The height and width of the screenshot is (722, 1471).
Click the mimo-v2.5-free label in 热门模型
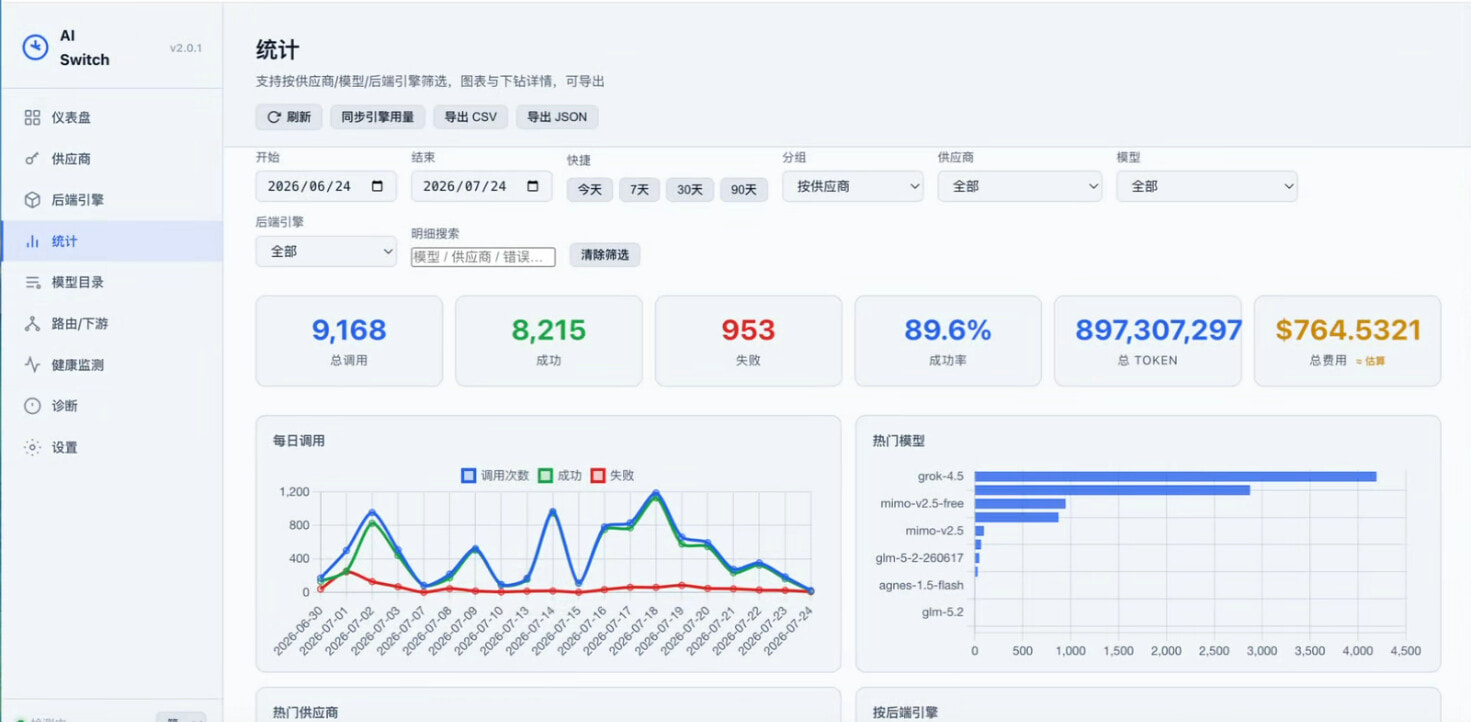[922, 504]
